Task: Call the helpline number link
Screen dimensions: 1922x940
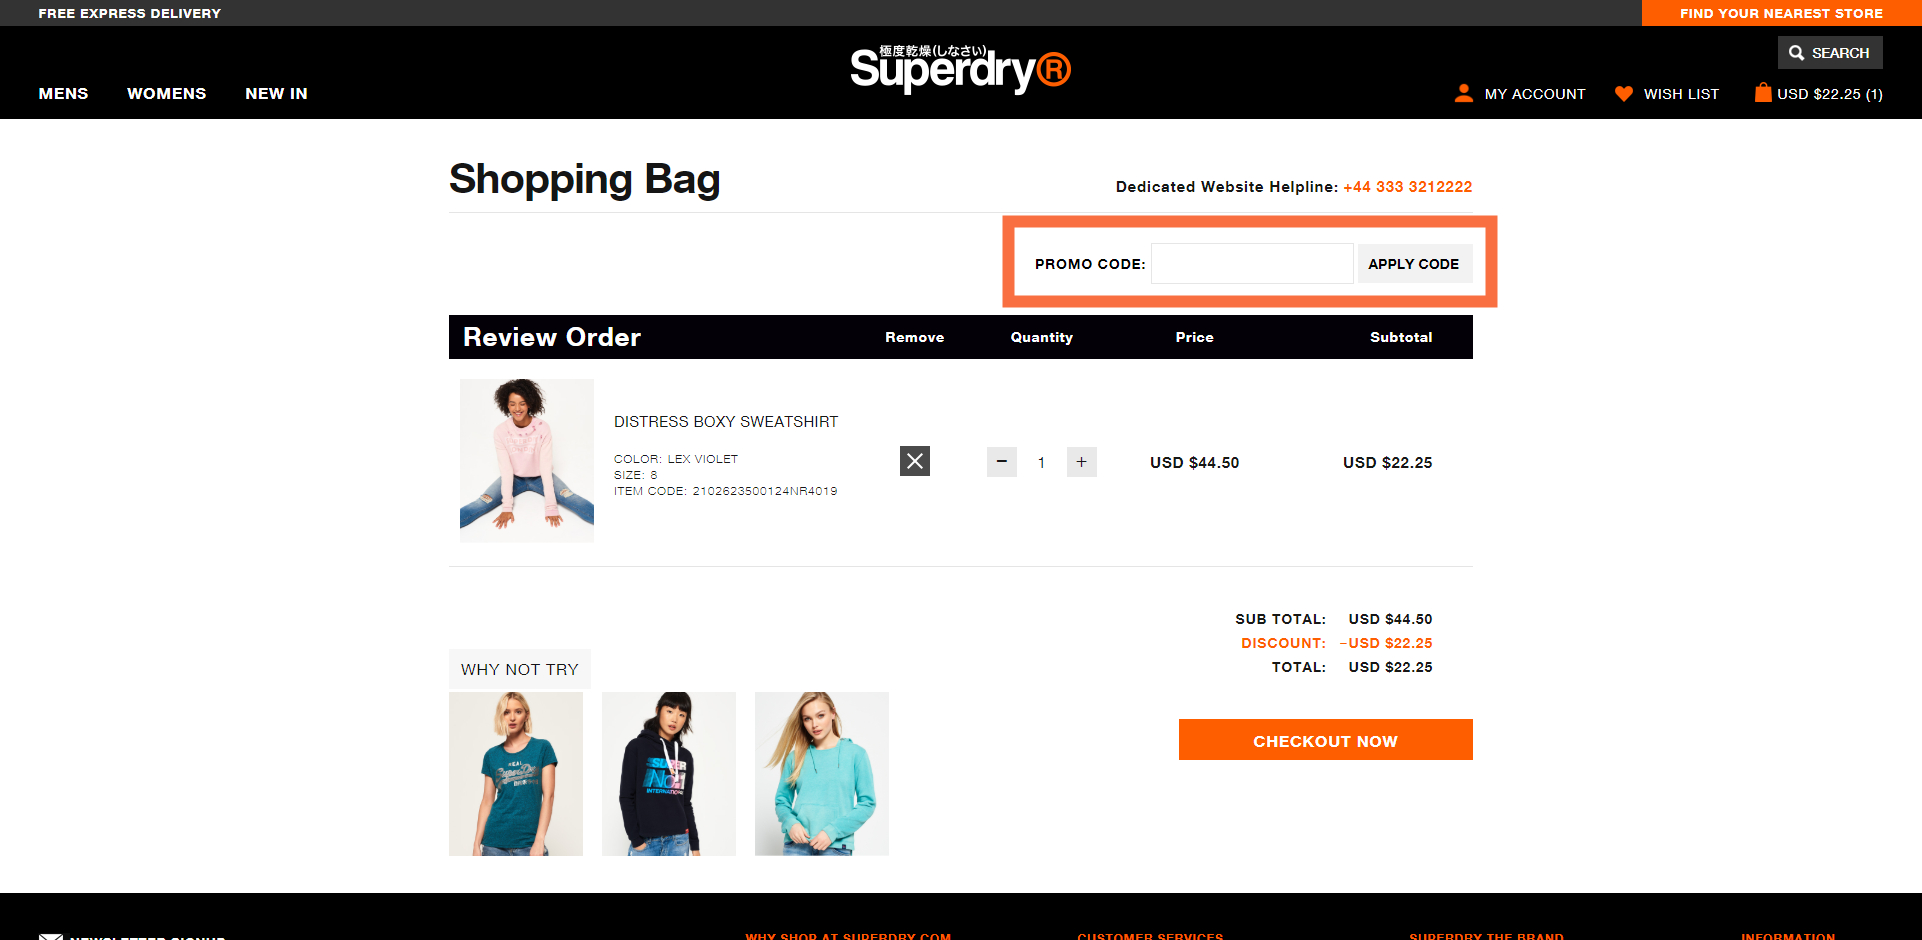Action: [x=1407, y=187]
